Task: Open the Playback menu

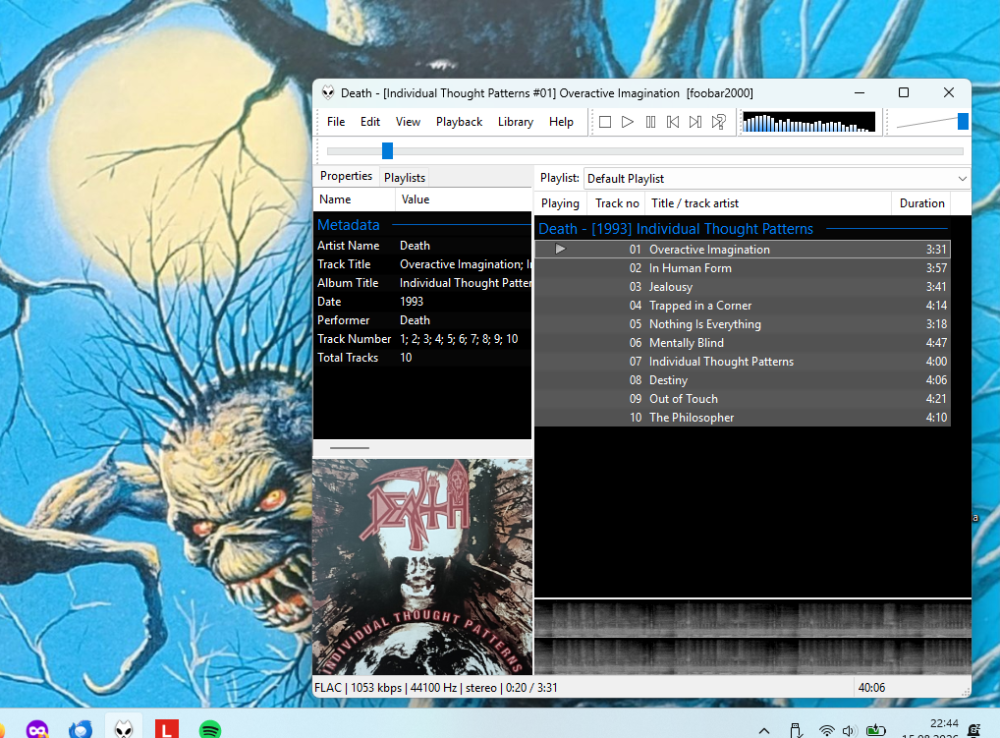Action: (x=459, y=122)
